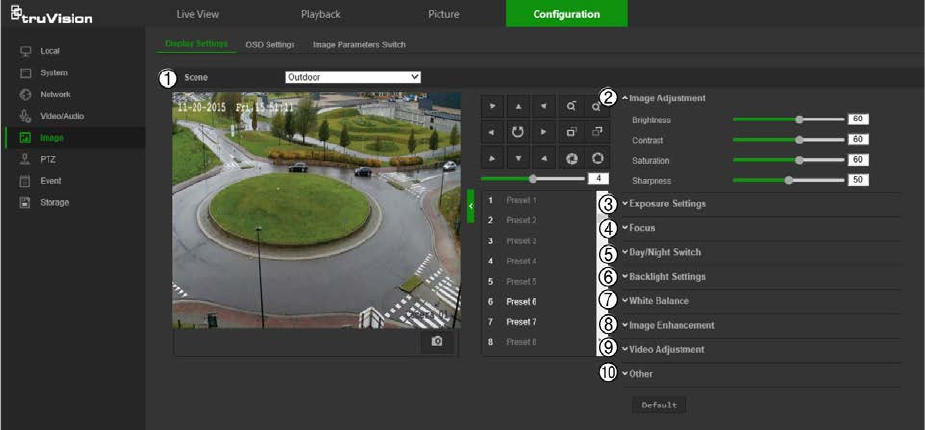
Task: Open the OSD Settings tab
Action: (x=270, y=45)
